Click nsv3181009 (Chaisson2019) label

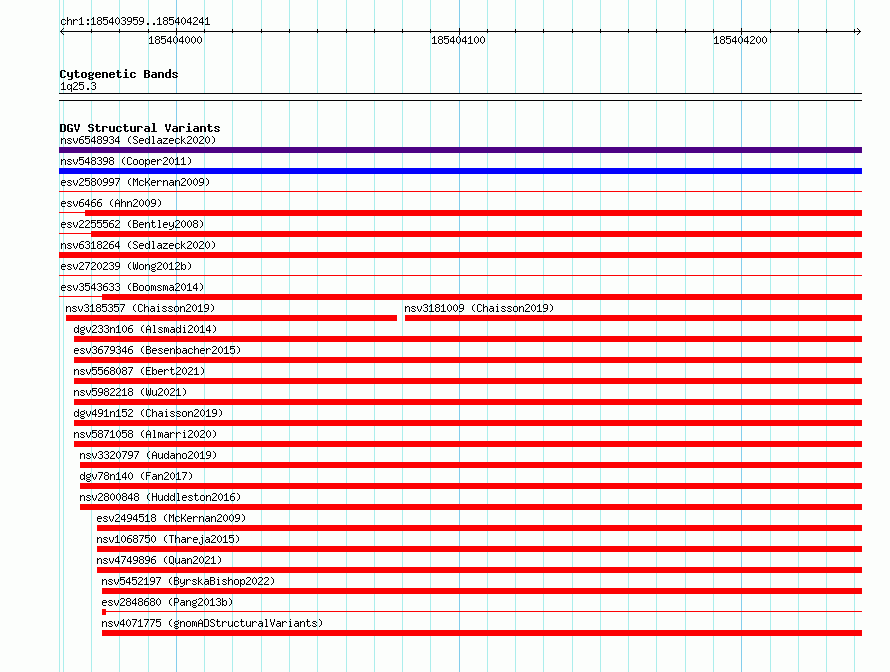(479, 308)
